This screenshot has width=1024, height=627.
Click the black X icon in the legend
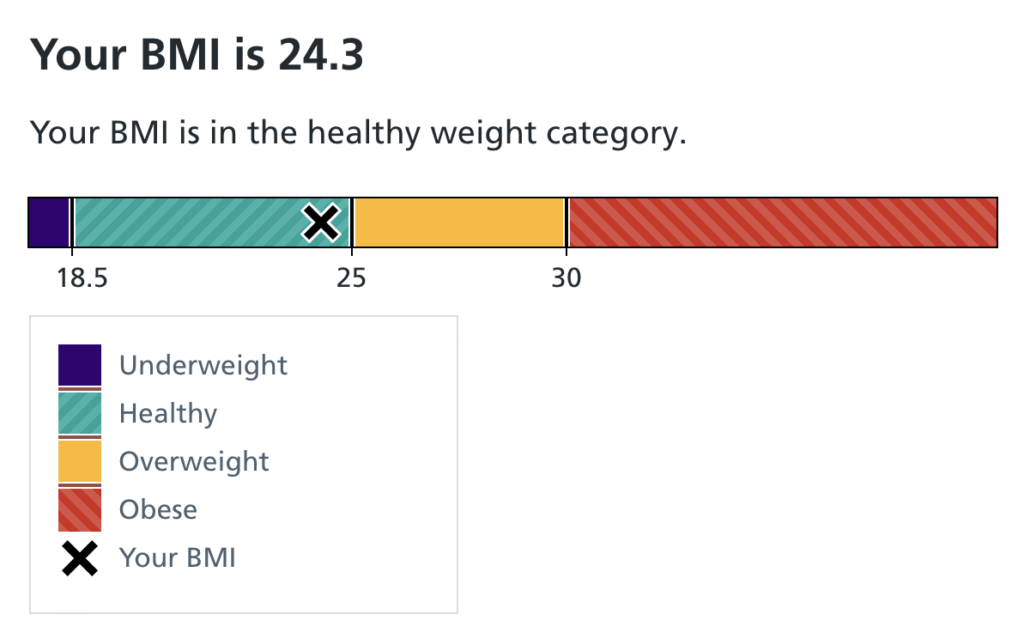coord(79,557)
